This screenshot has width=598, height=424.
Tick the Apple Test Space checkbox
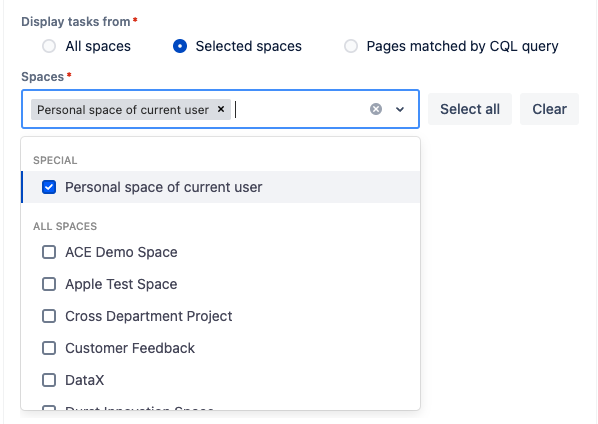tap(49, 284)
